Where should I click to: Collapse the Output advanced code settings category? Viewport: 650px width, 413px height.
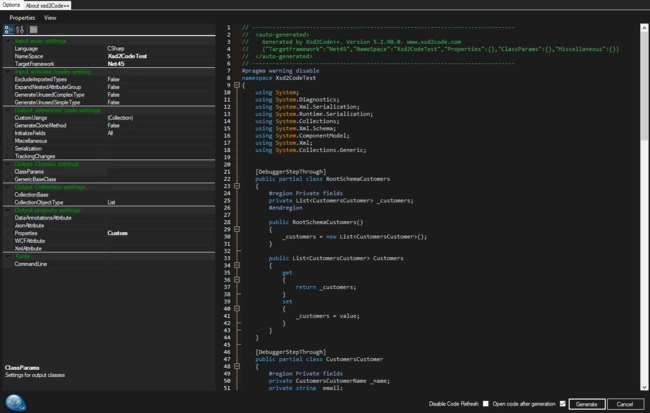8,110
